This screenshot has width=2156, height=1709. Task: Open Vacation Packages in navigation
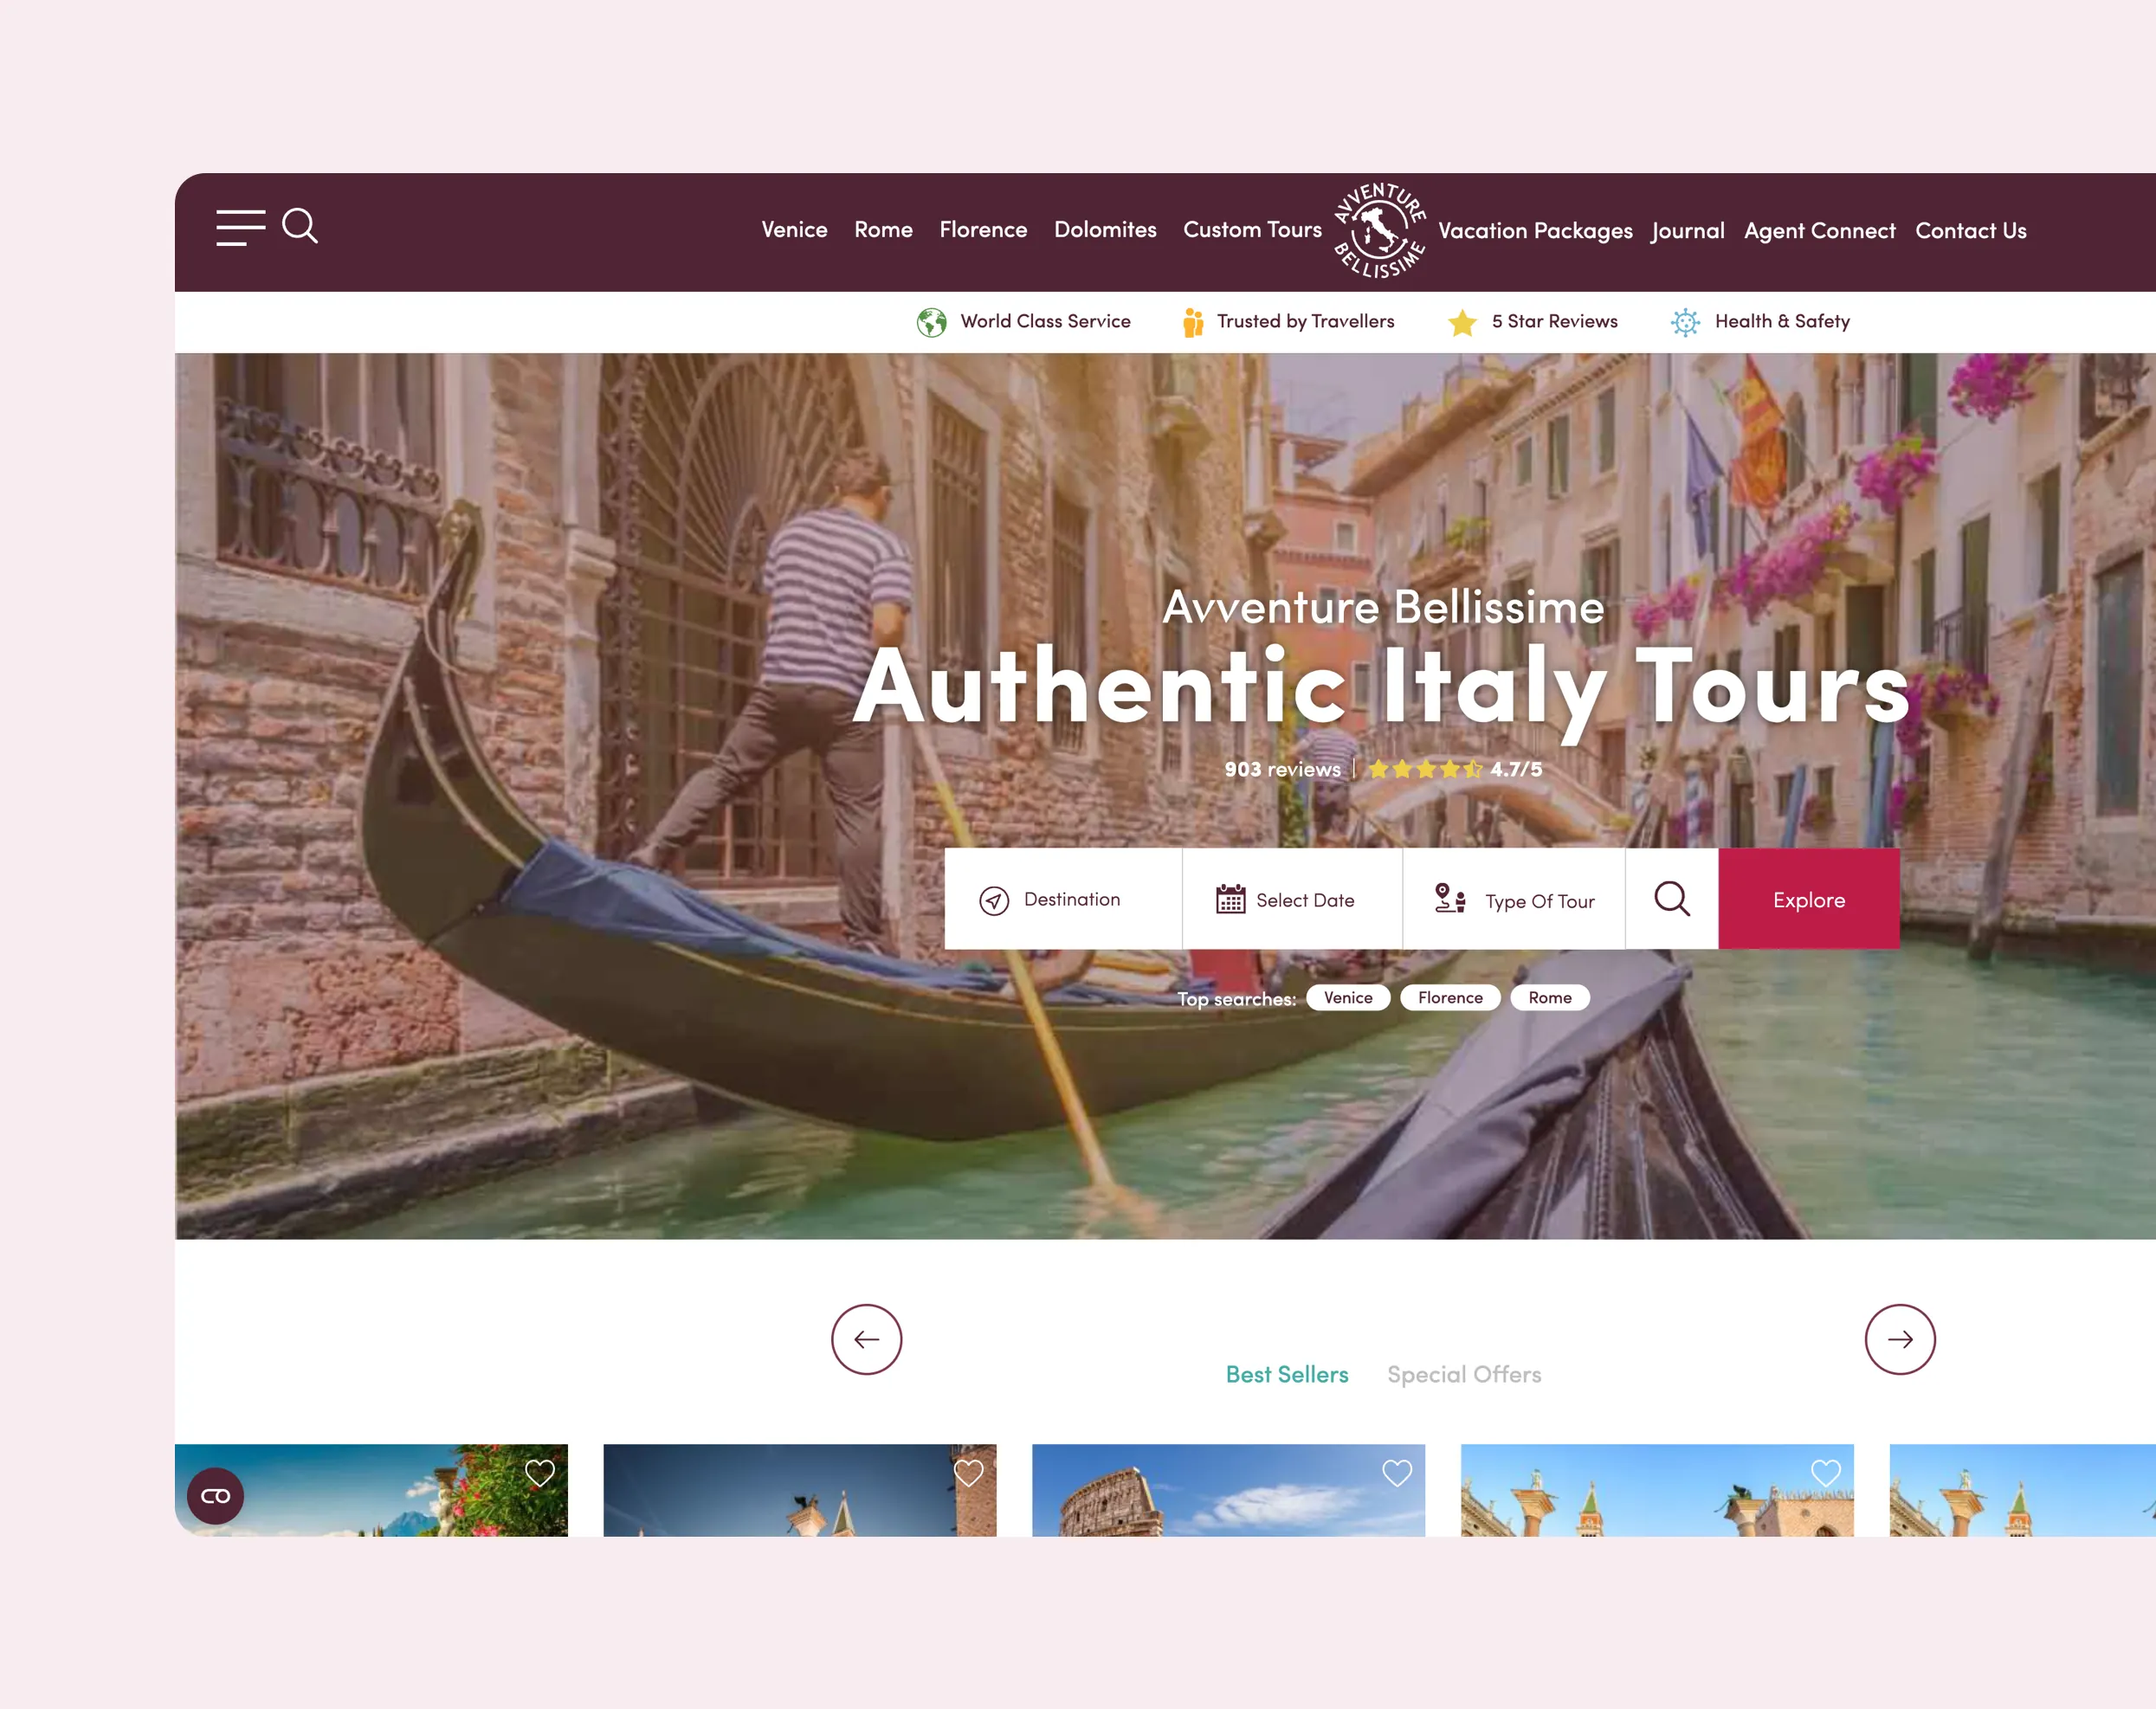(1535, 231)
